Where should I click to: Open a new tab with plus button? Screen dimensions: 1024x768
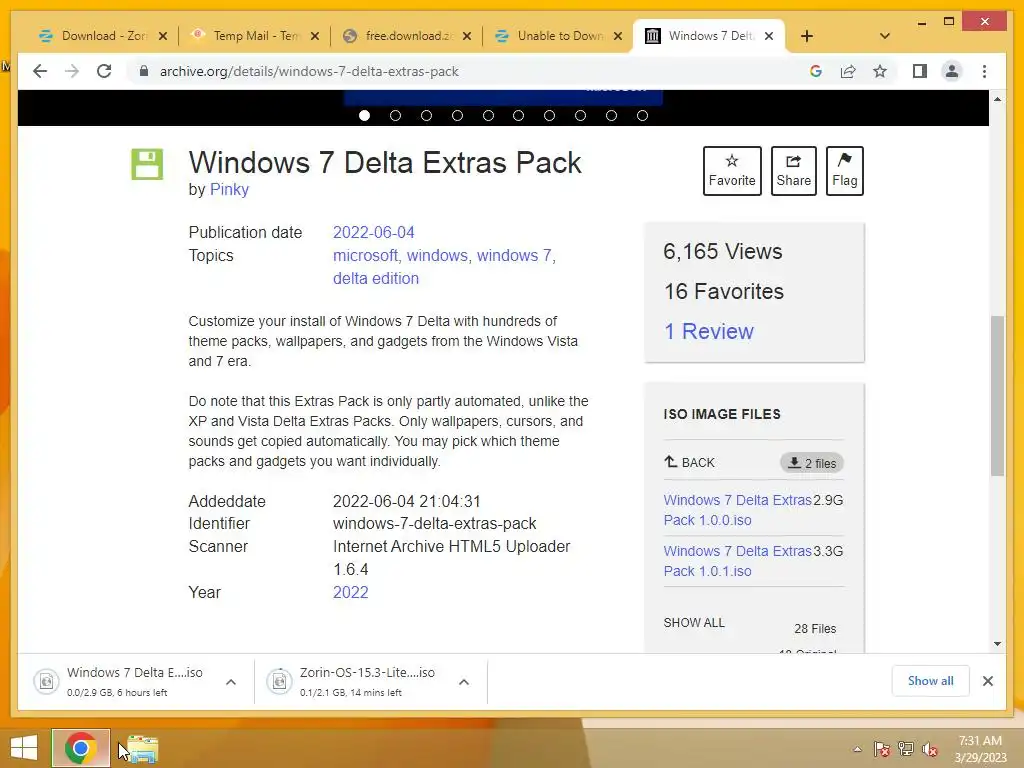(807, 36)
